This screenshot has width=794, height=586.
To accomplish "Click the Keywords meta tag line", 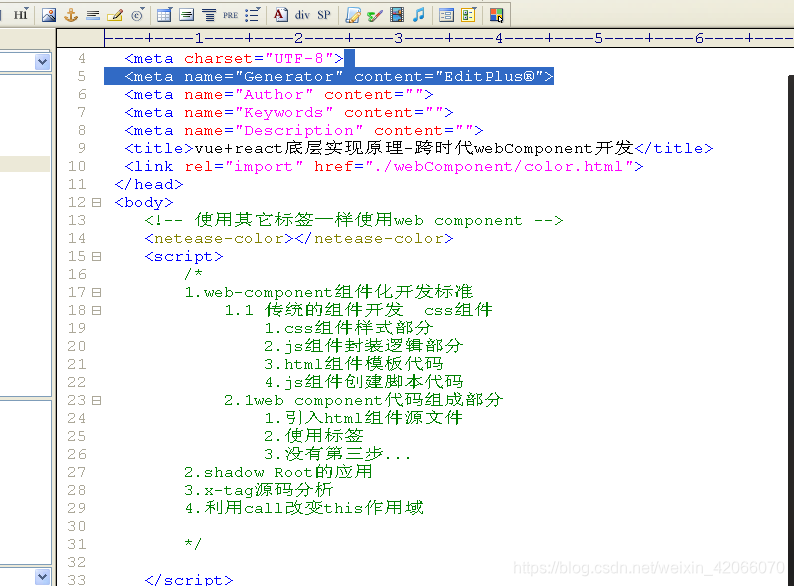I will [x=289, y=112].
